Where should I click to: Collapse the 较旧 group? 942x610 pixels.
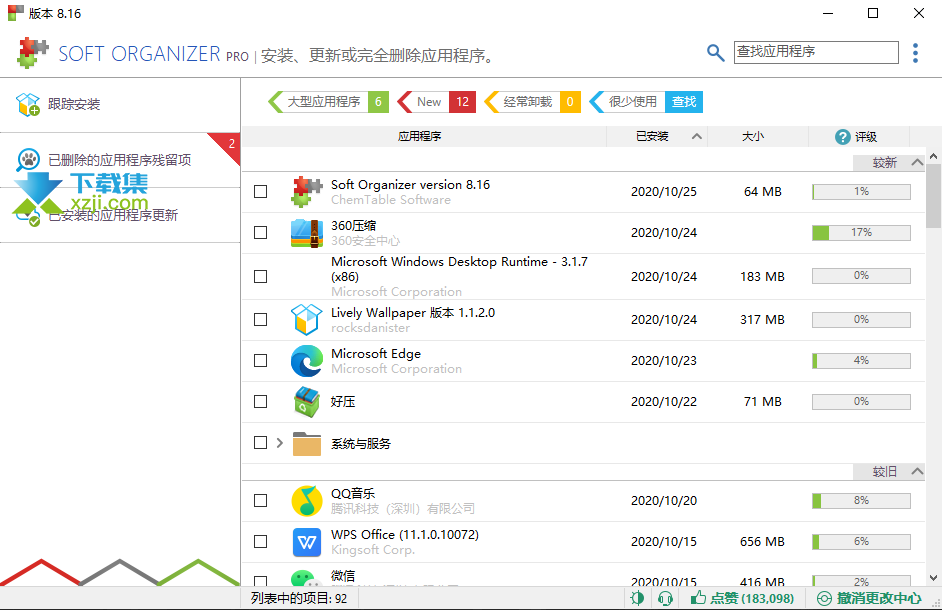917,471
